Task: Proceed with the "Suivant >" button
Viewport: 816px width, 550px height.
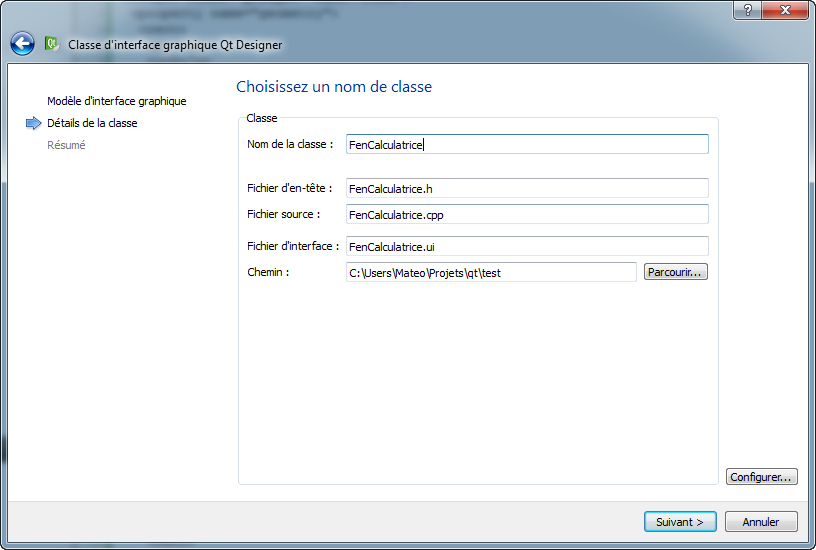Action: tap(680, 521)
